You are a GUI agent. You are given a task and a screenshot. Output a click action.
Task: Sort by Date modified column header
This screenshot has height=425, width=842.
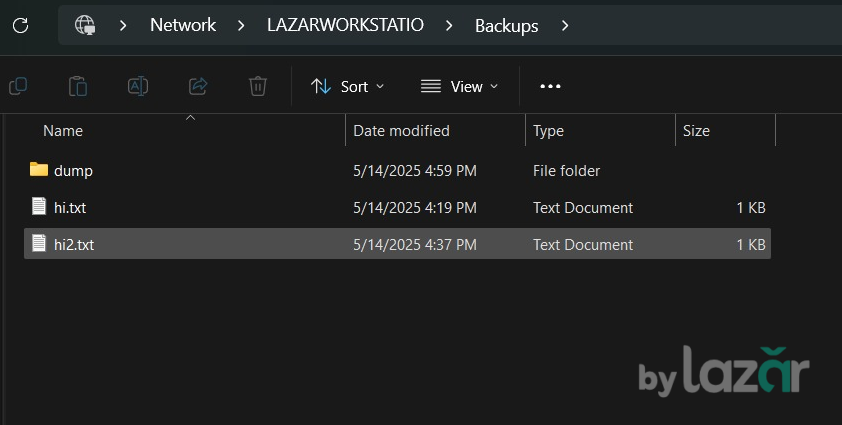tap(401, 131)
